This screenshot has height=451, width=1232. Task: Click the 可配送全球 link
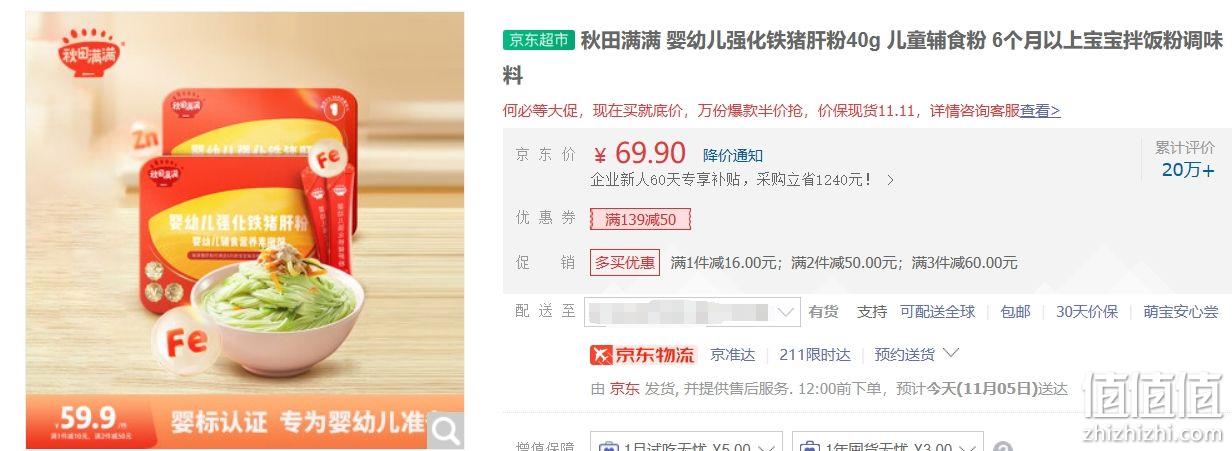pos(937,311)
